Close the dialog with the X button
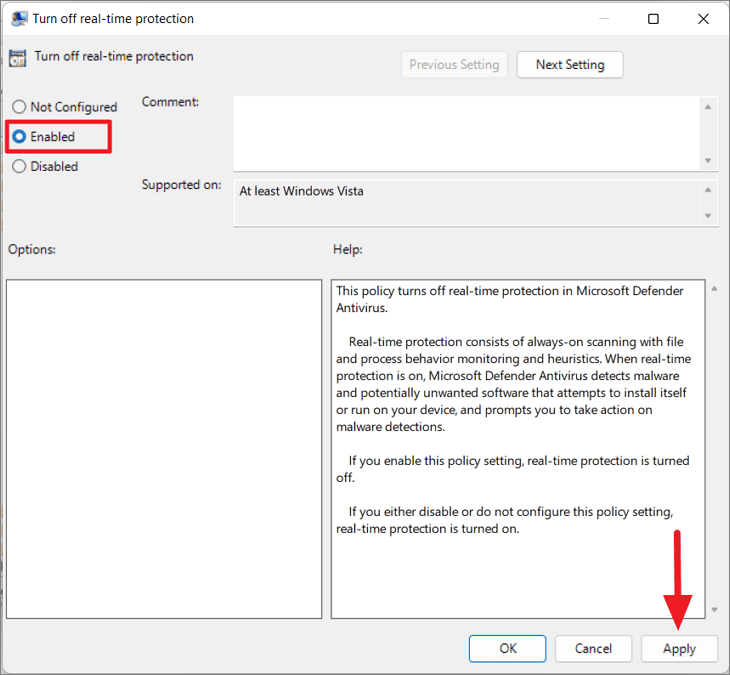Screen dimensions: 730x675 tap(703, 19)
